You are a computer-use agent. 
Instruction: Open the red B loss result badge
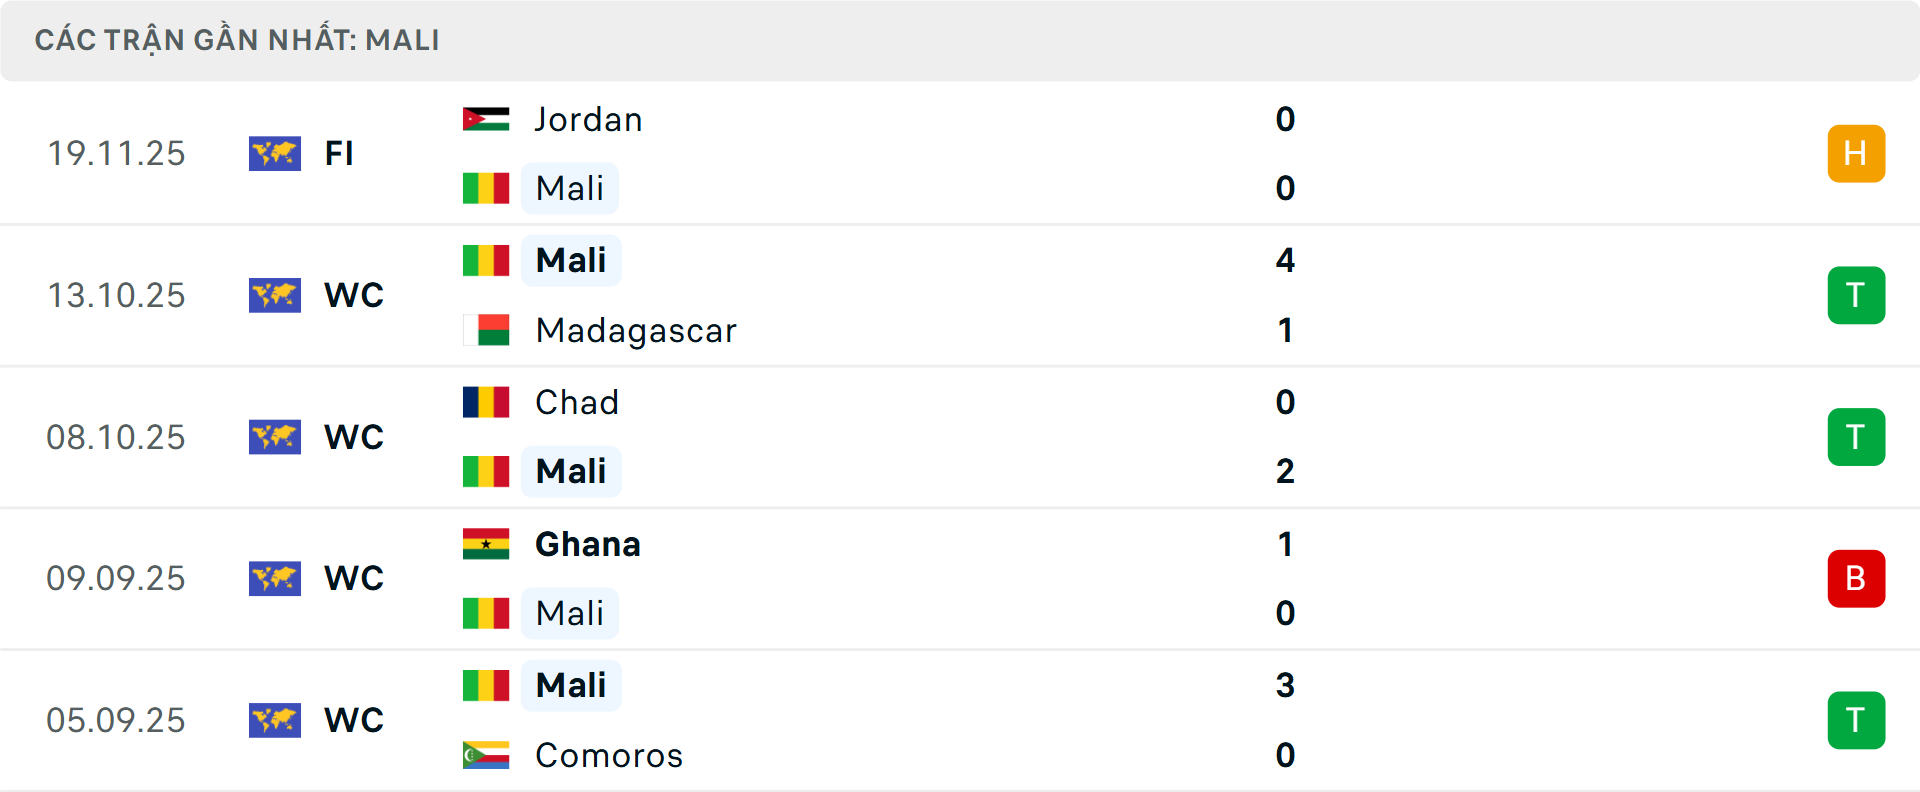[x=1856, y=578]
